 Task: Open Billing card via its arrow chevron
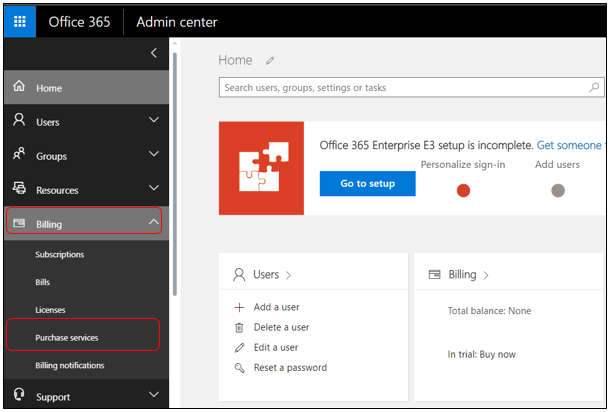tap(486, 276)
